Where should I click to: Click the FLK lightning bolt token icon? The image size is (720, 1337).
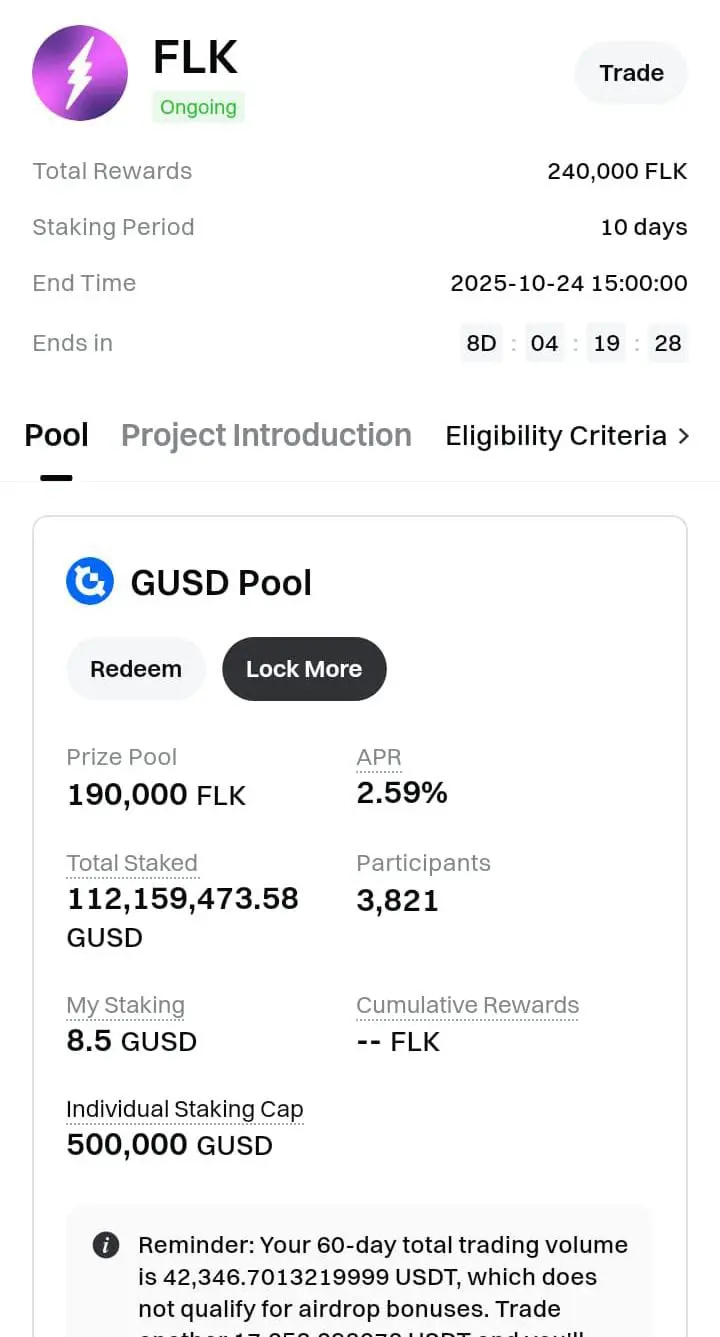(x=80, y=73)
